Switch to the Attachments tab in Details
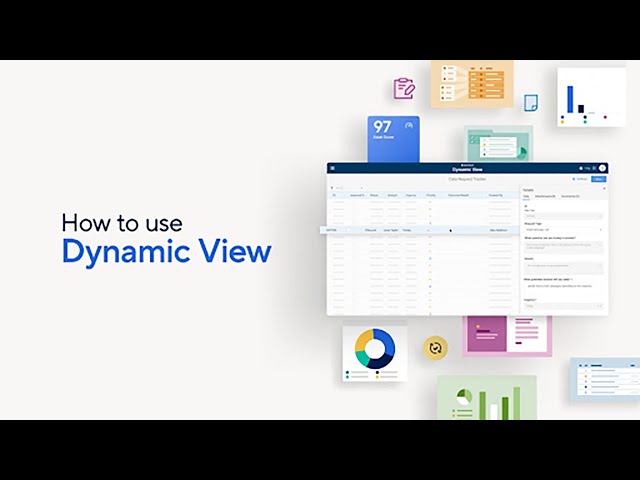Viewport: 640px width, 480px height. pyautogui.click(x=545, y=196)
